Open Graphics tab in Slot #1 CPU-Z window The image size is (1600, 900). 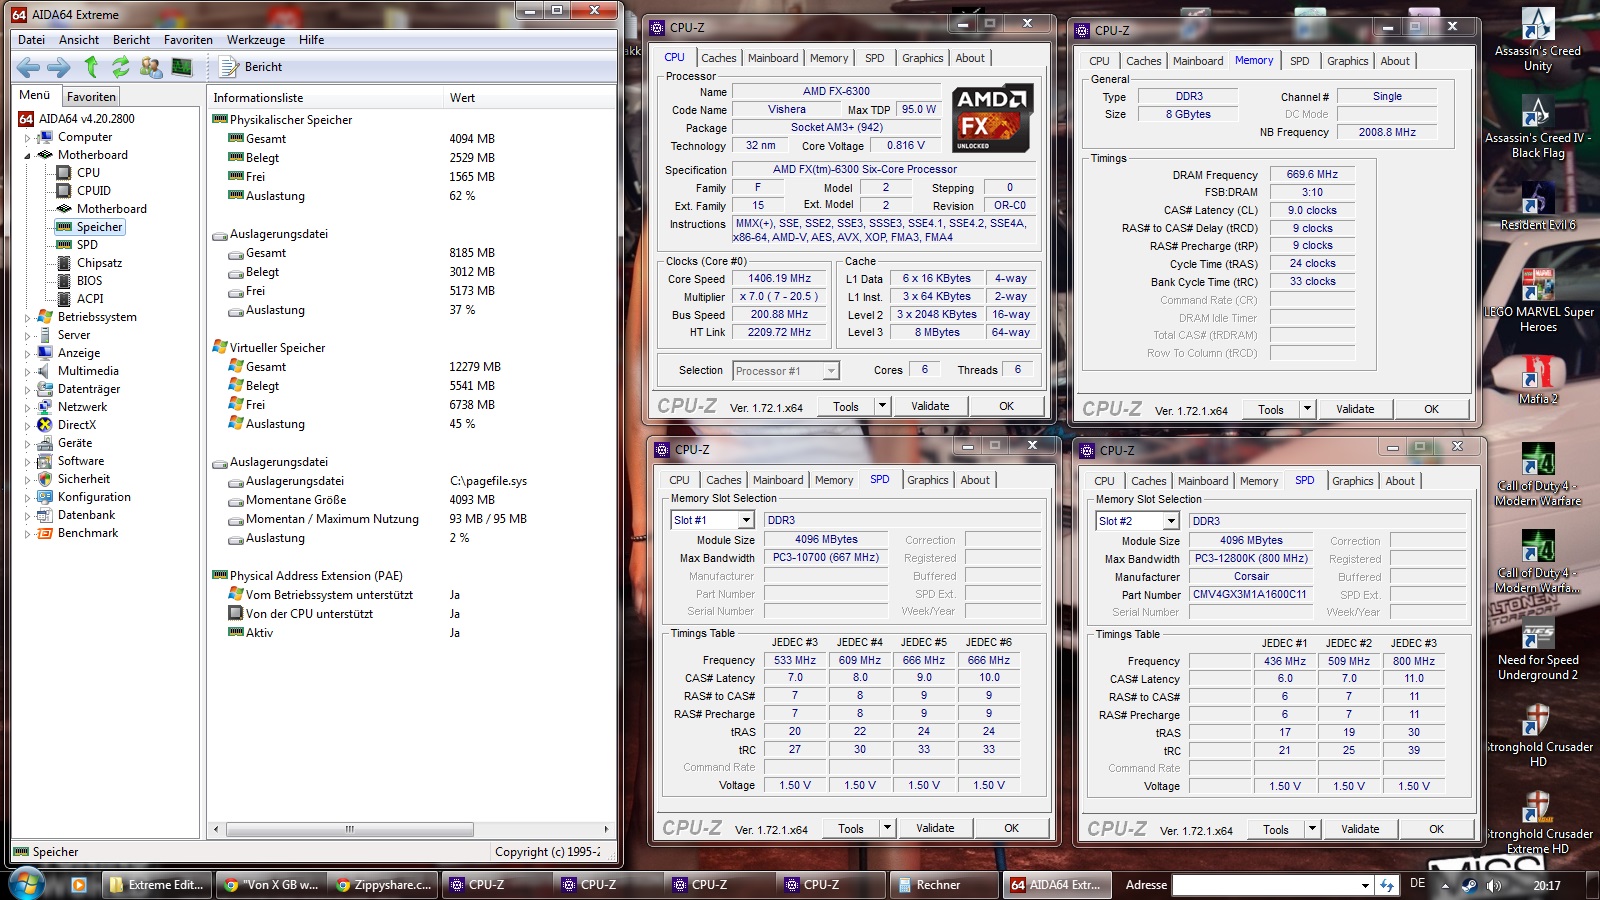[928, 480]
